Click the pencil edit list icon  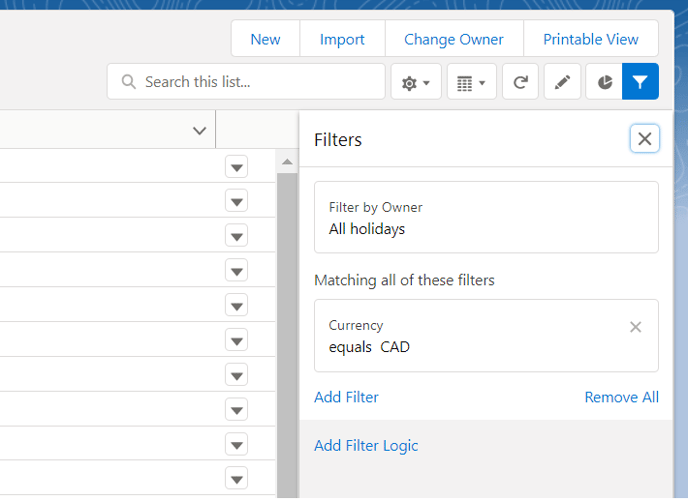pos(562,82)
